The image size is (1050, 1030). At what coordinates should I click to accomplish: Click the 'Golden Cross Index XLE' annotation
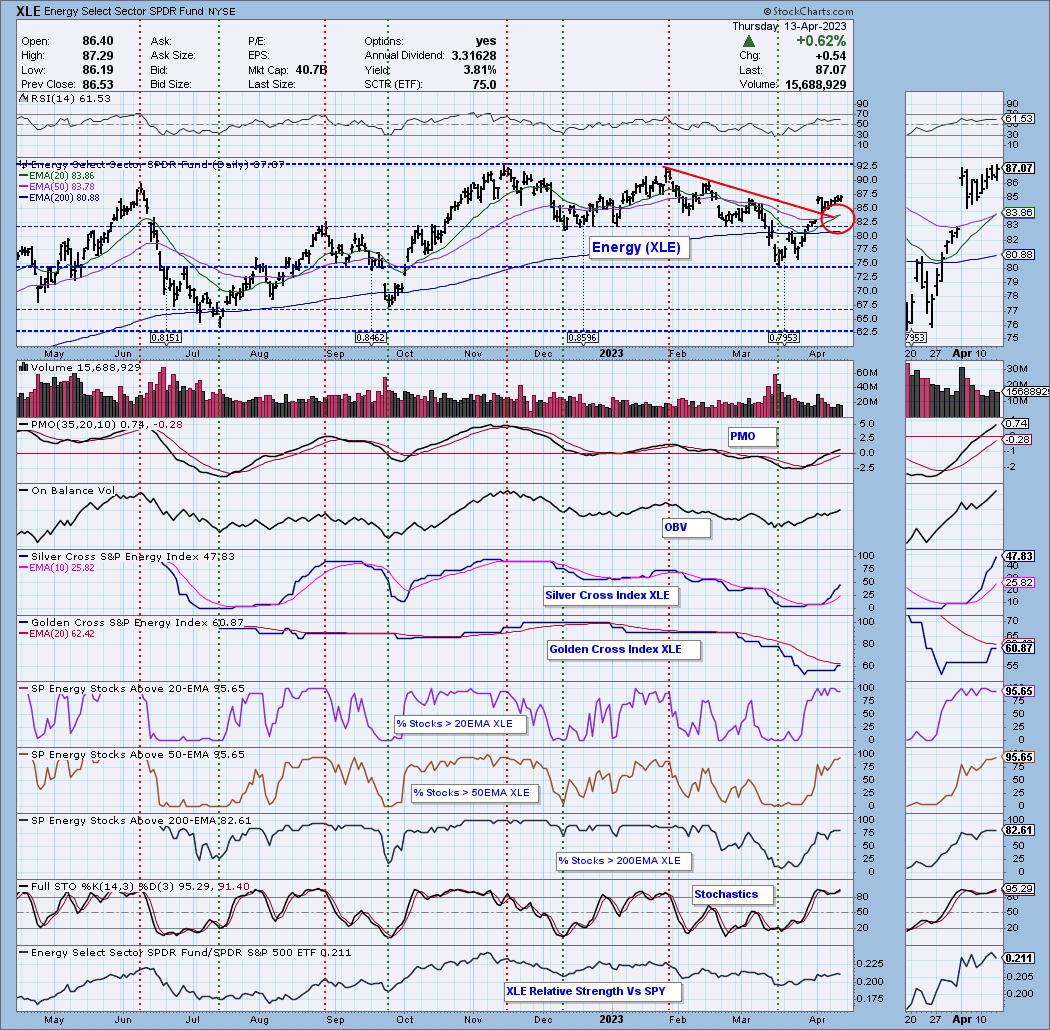click(623, 650)
